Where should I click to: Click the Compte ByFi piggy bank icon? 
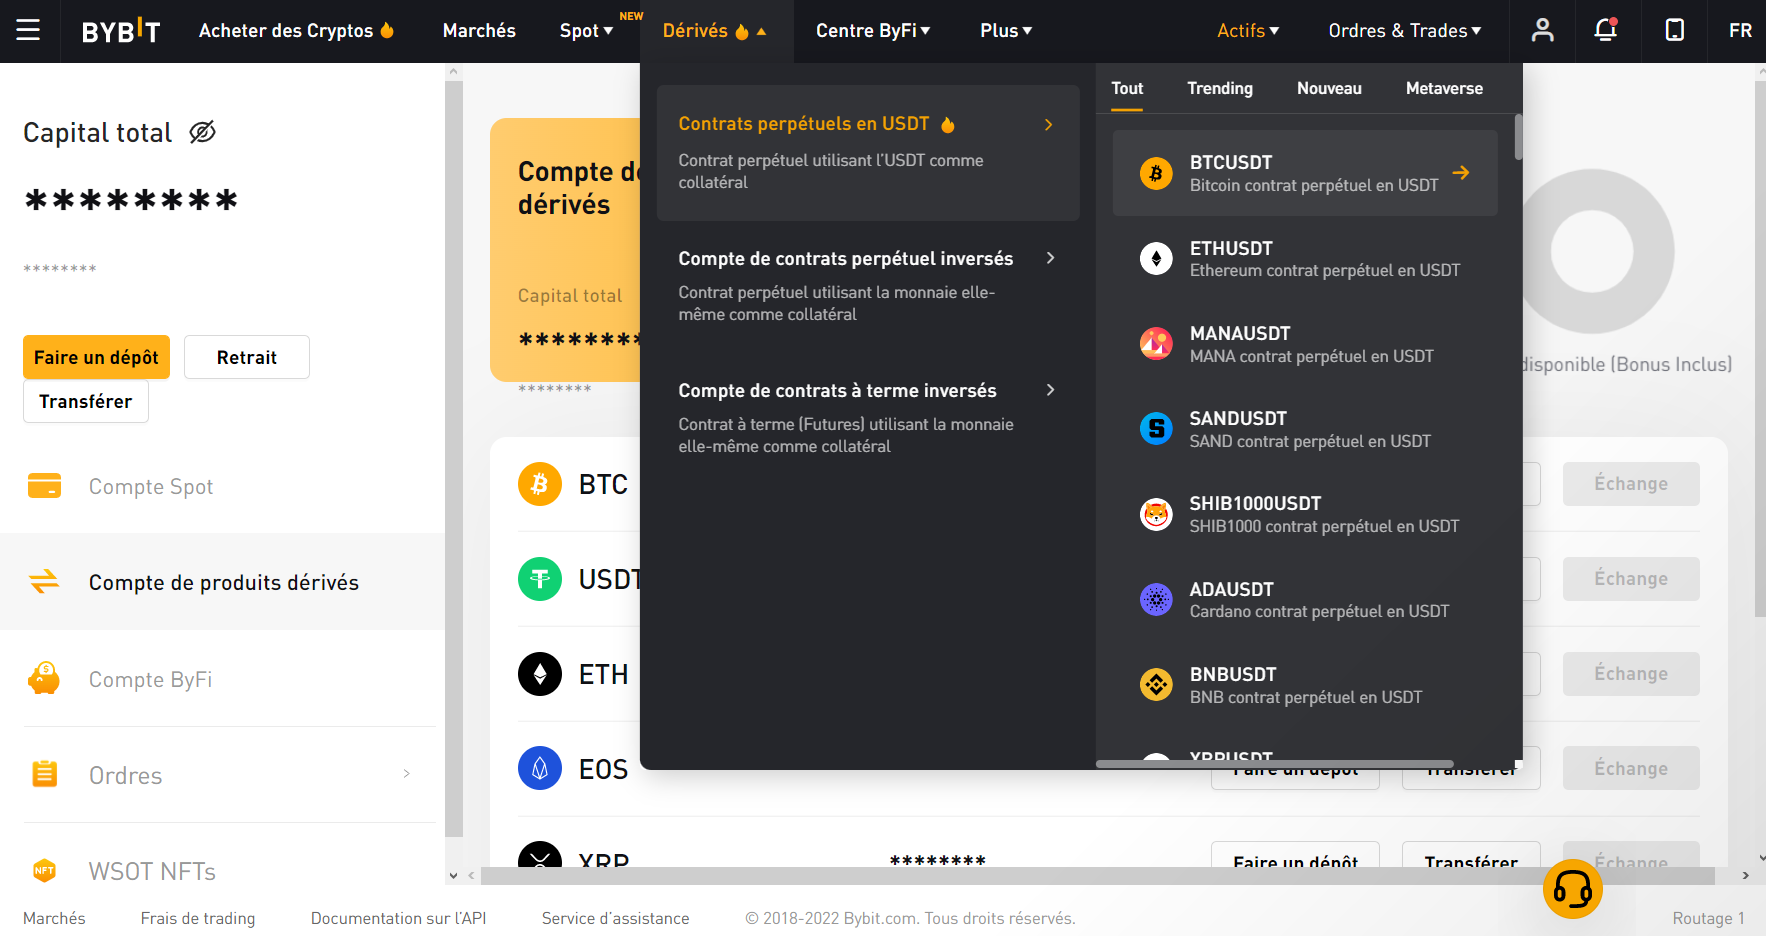(x=44, y=678)
